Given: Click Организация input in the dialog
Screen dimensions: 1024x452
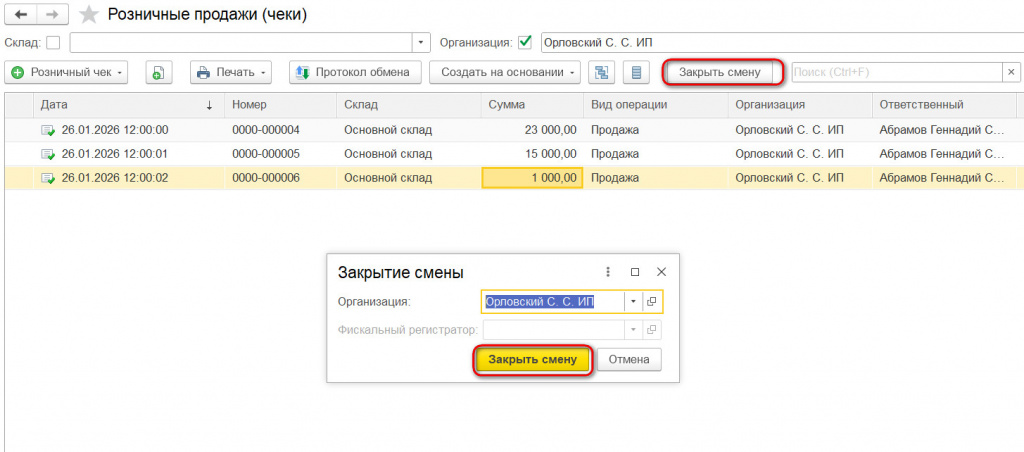Looking at the screenshot, I should pos(553,302).
